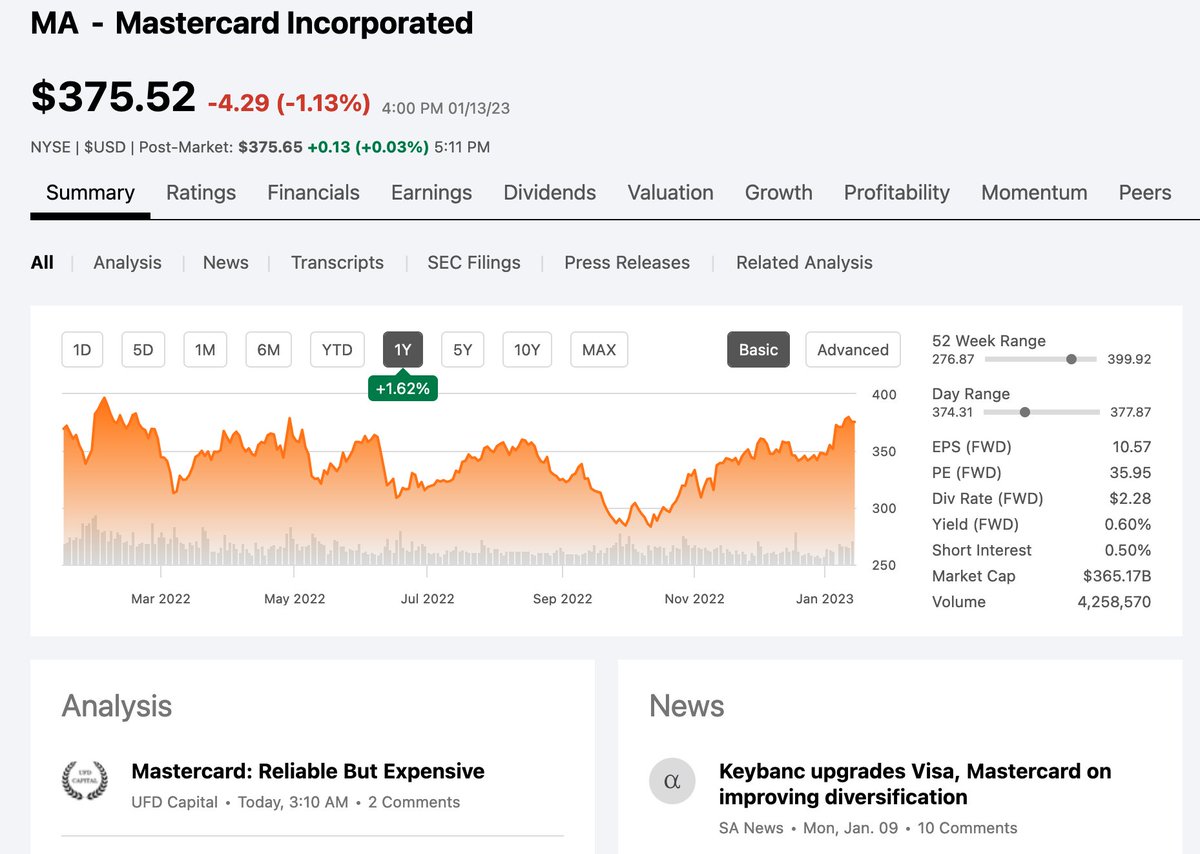
Task: Click the Summary tab
Action: [90, 193]
